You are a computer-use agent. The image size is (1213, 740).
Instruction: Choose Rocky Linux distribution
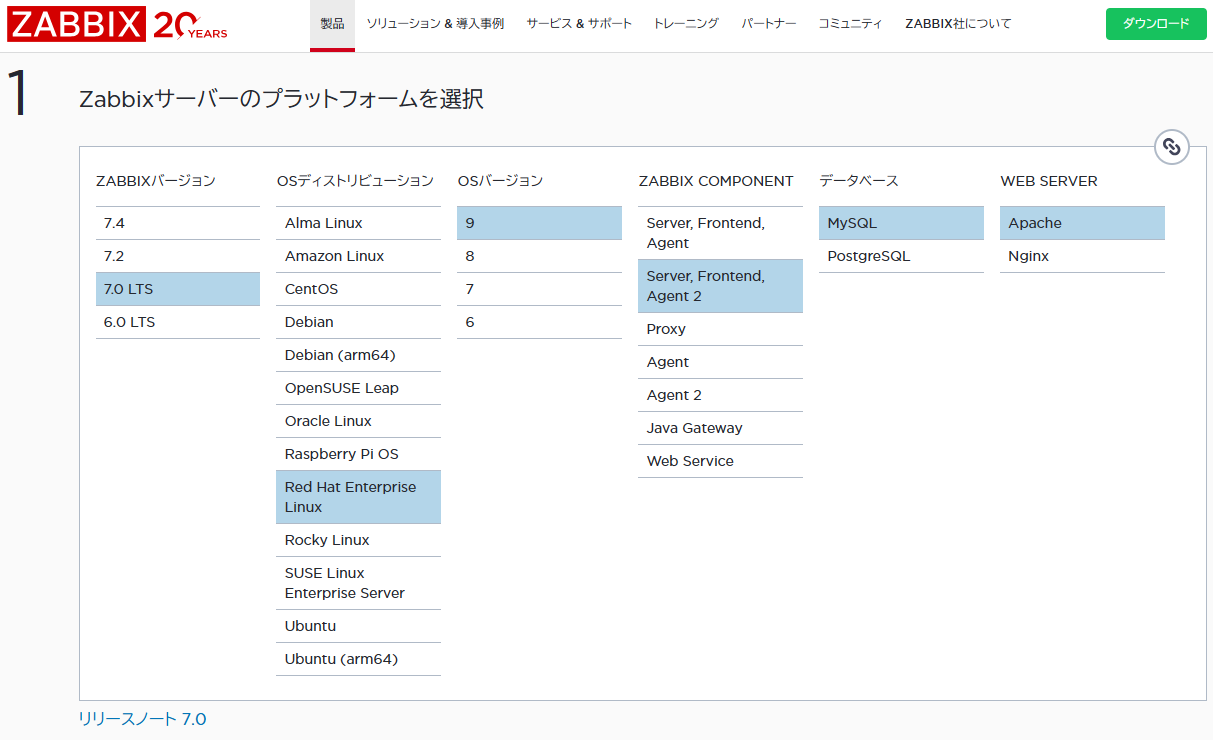359,540
